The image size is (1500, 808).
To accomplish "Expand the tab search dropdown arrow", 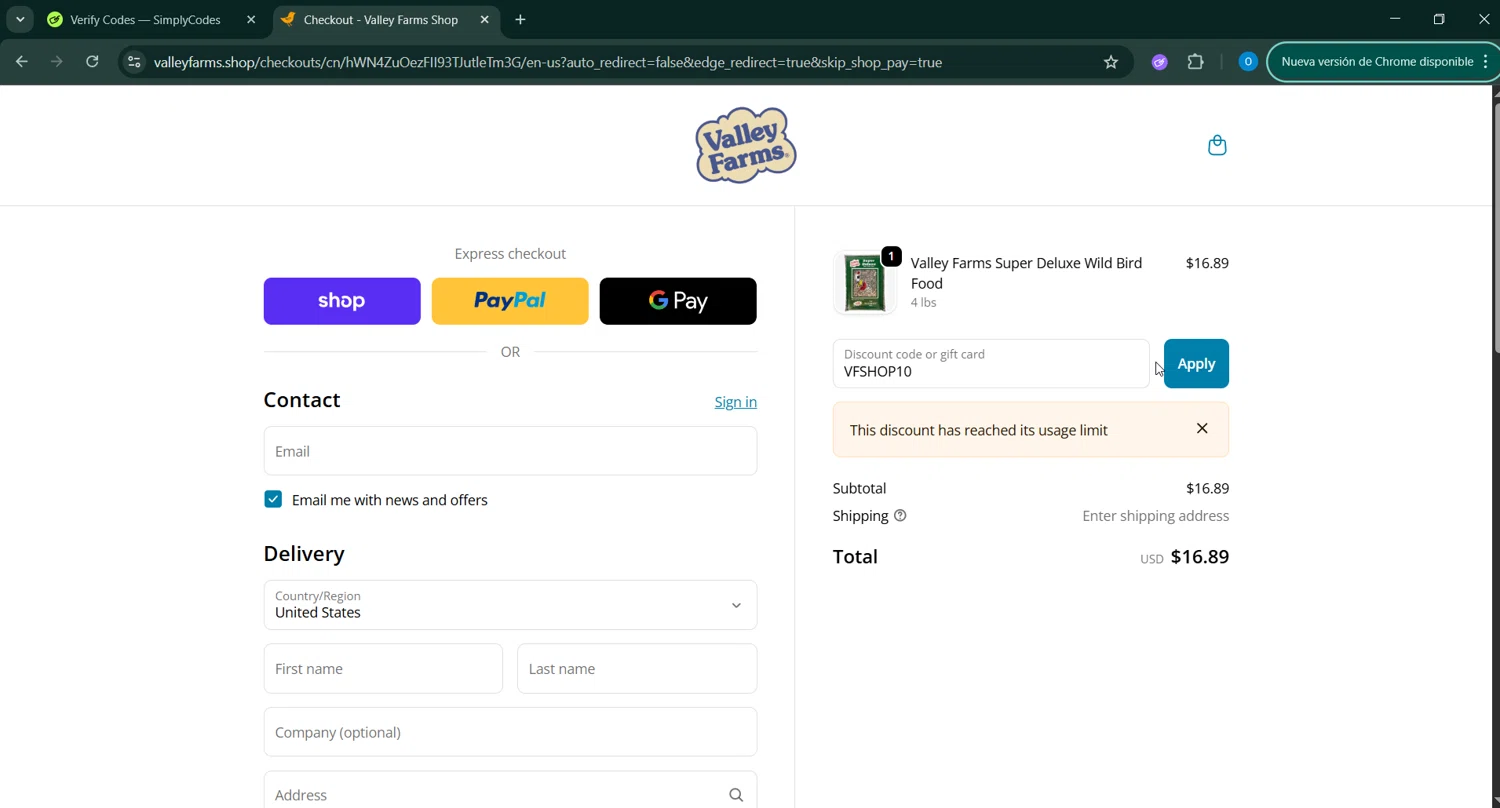I will pos(20,19).
